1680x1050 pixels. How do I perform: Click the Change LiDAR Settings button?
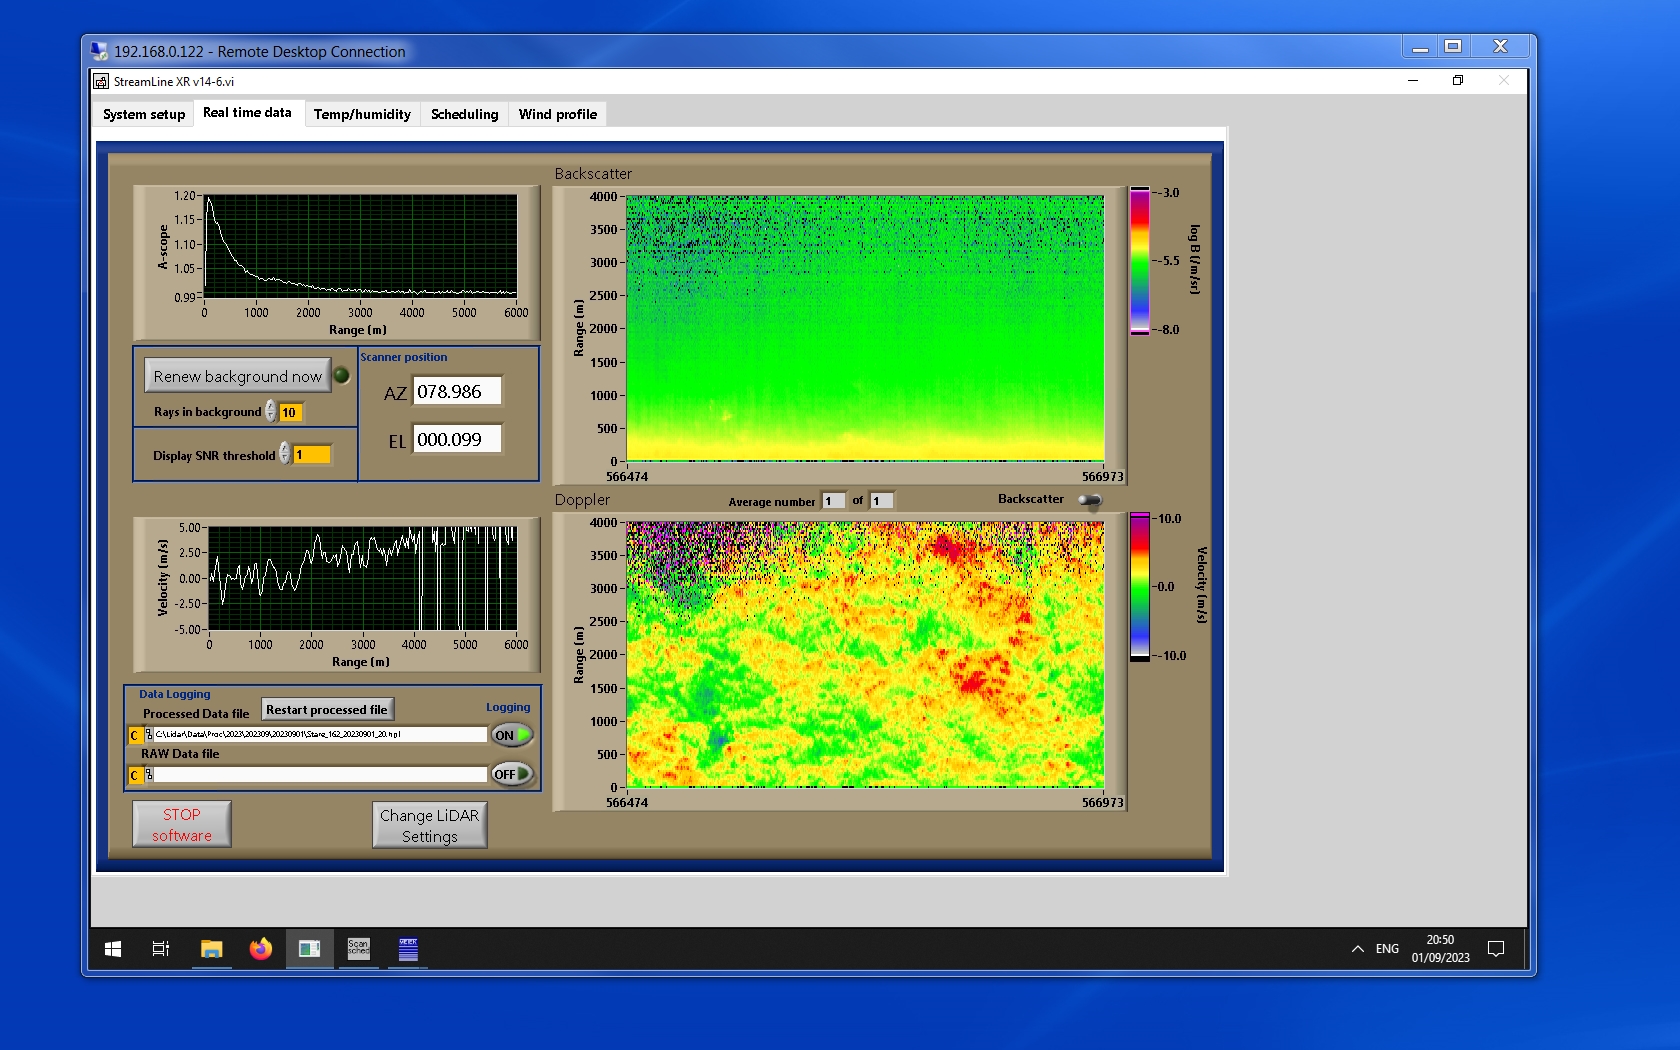[x=430, y=825]
